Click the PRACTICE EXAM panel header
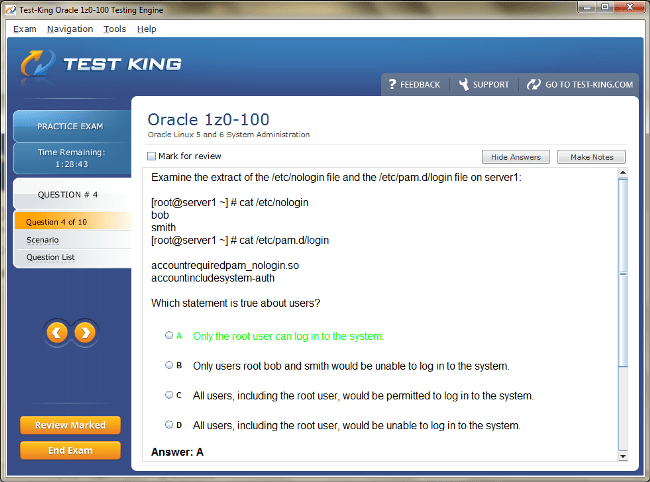The image size is (650, 482). click(70, 126)
